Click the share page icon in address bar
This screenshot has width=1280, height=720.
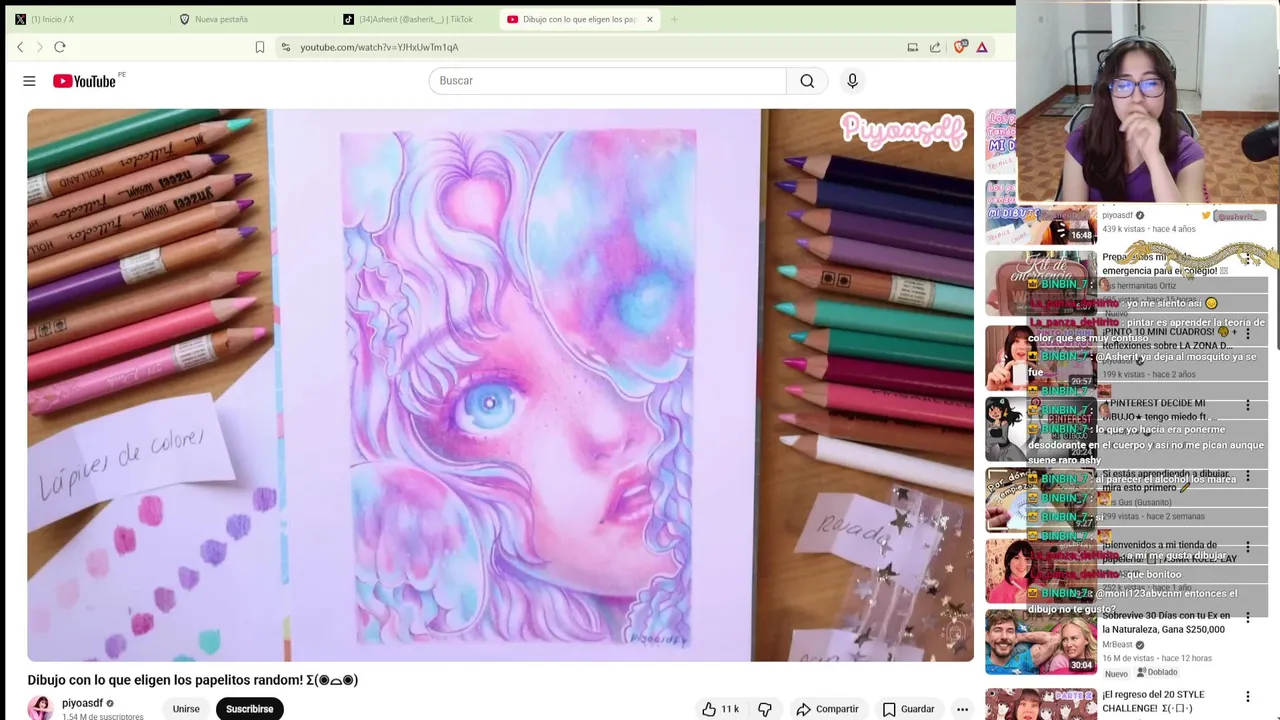(x=935, y=47)
